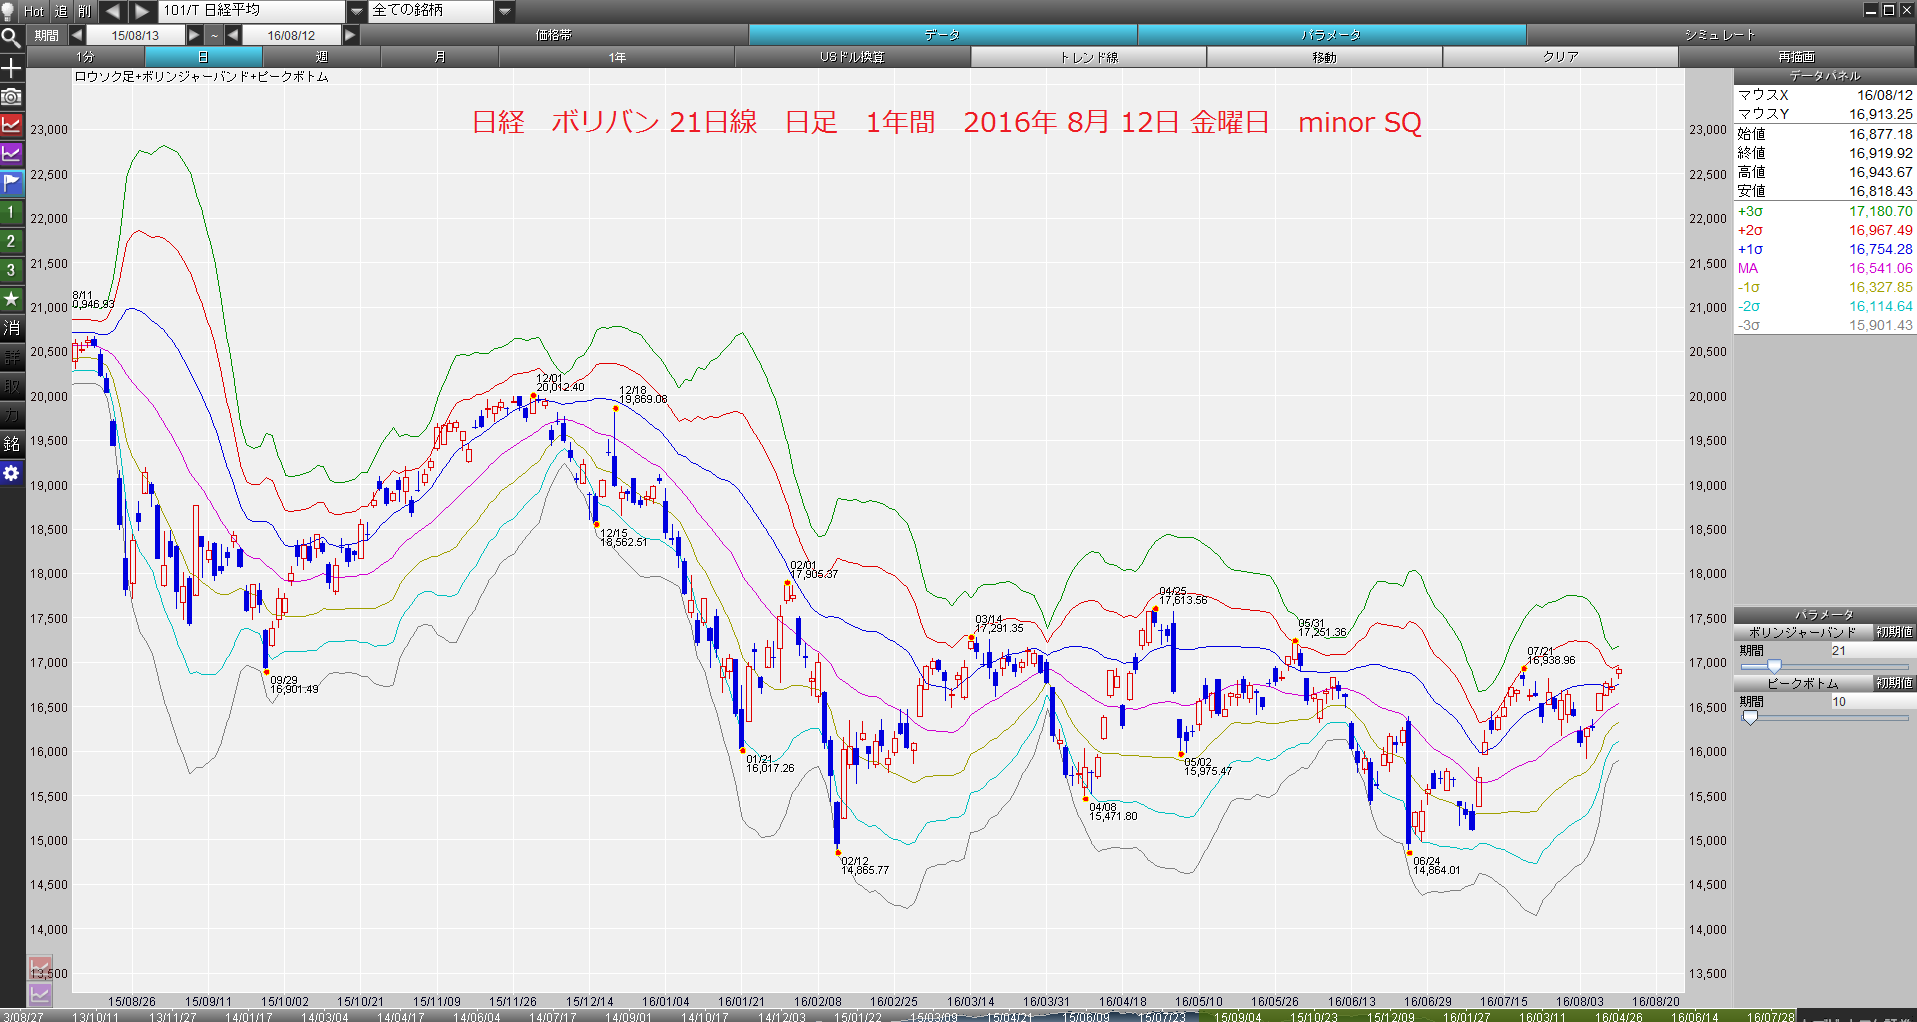Click the 取 sidebar button
This screenshot has height=1022, width=1917.
click(11, 386)
